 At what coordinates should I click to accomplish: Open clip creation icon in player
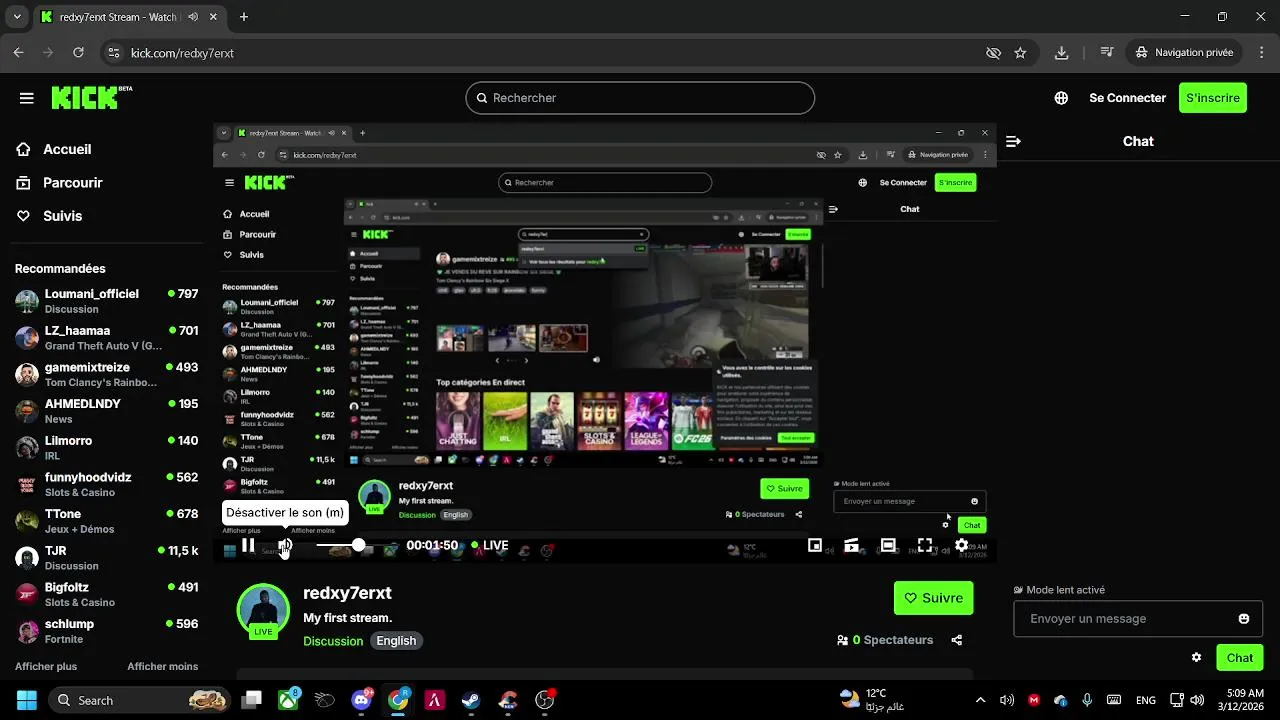coord(852,545)
